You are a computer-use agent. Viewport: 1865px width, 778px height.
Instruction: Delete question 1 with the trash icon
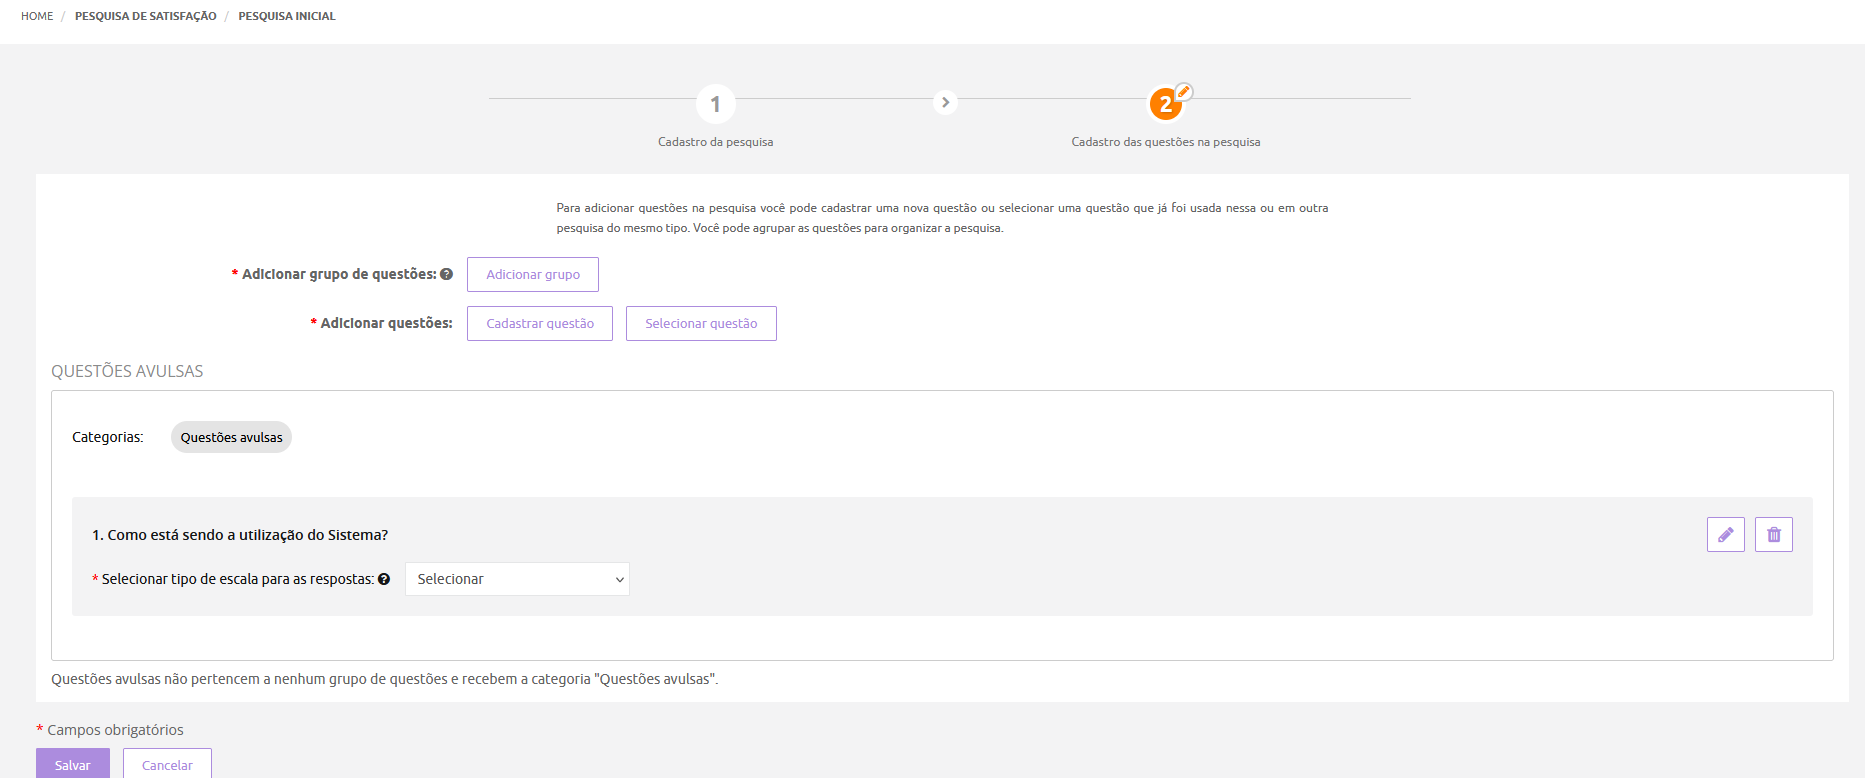click(1773, 535)
